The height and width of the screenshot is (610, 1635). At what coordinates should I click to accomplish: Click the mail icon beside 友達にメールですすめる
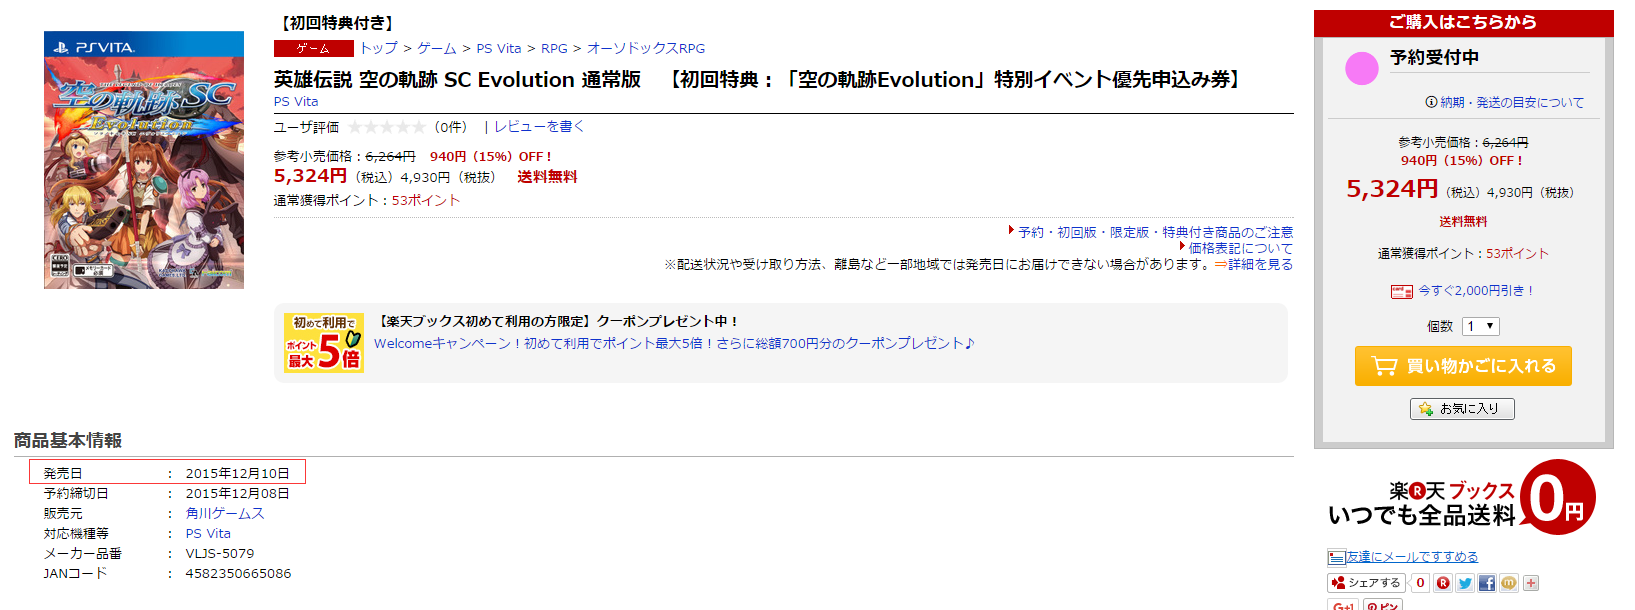[1336, 557]
